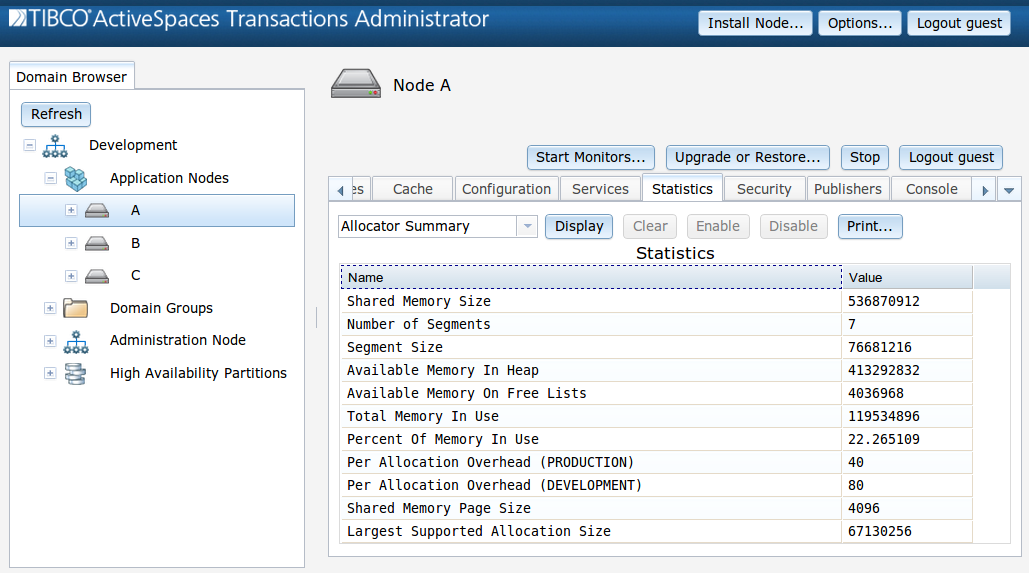Viewport: 1029px width, 573px height.
Task: Click the Application Nodes cubes icon
Action: tap(75, 179)
